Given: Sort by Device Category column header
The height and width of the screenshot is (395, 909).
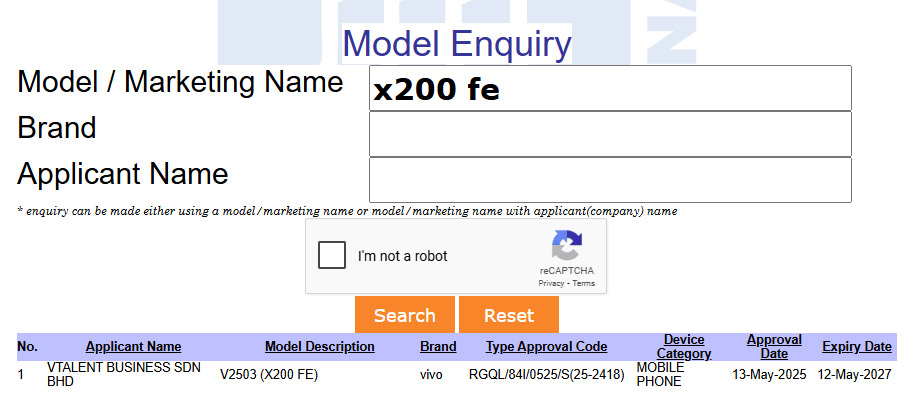Looking at the screenshot, I should (684, 347).
